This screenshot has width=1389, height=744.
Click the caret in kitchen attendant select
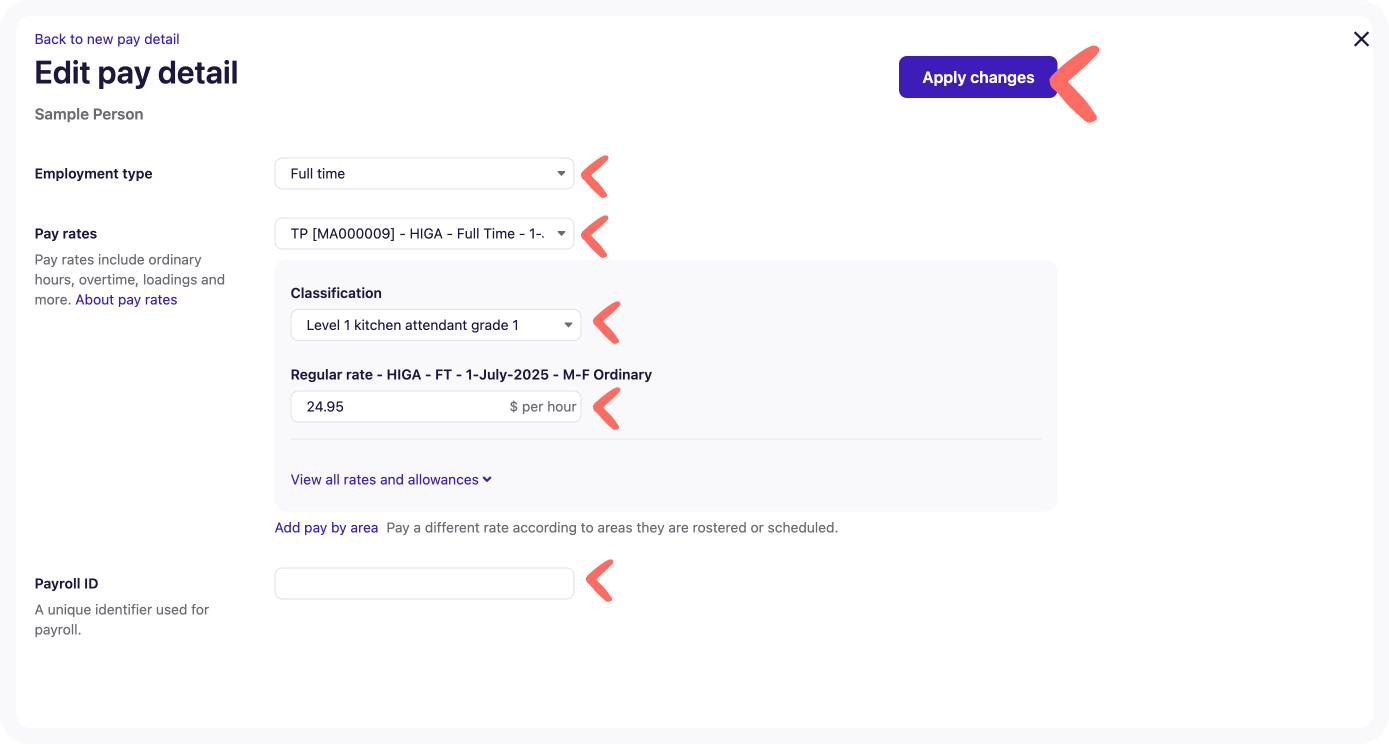click(567, 325)
